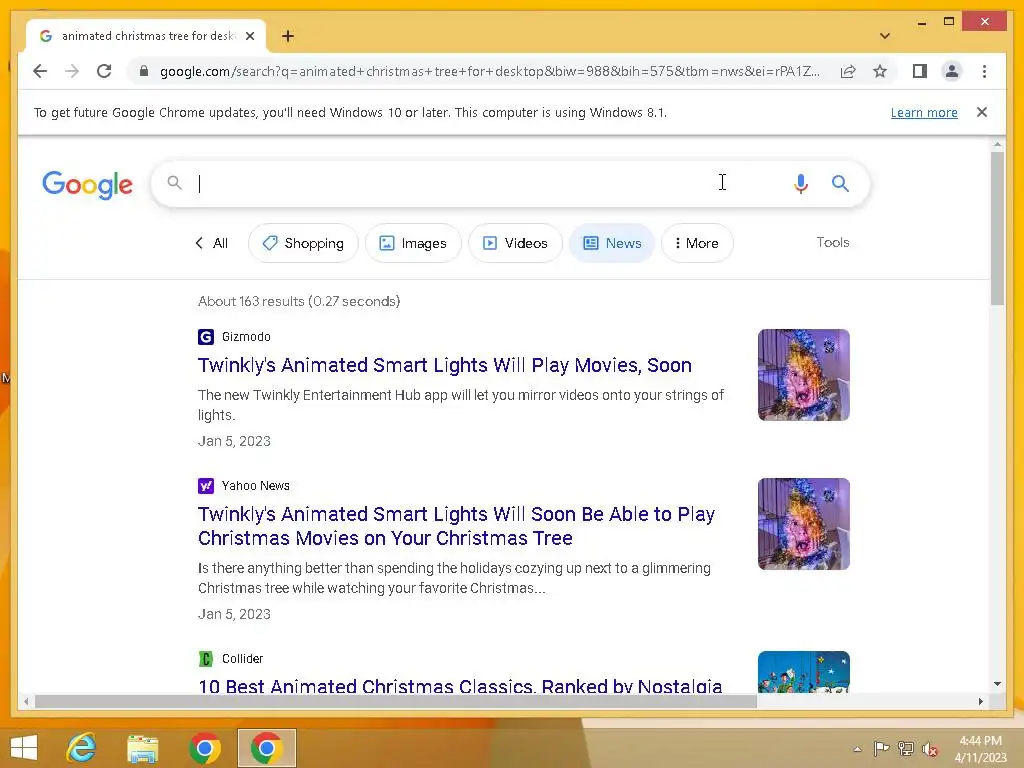Viewport: 1024px width, 768px height.
Task: Click the scroll down arrow
Action: (x=997, y=684)
